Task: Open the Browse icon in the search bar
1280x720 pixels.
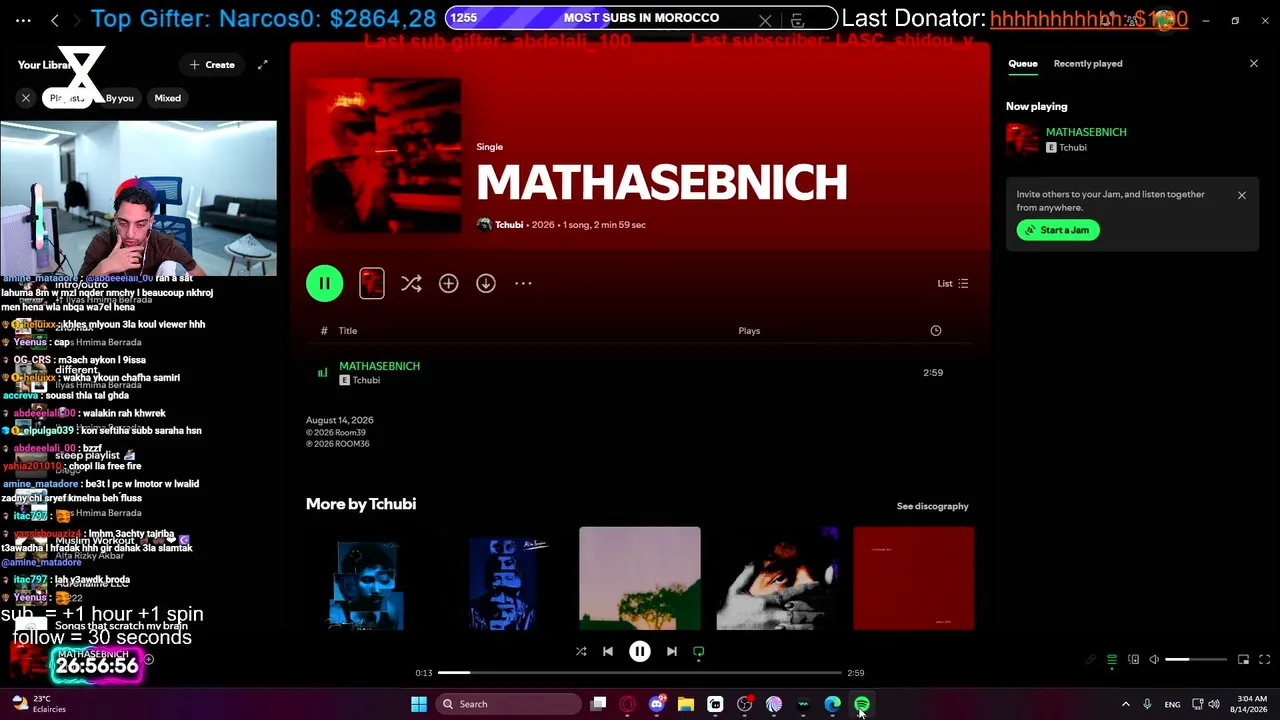Action: (797, 20)
